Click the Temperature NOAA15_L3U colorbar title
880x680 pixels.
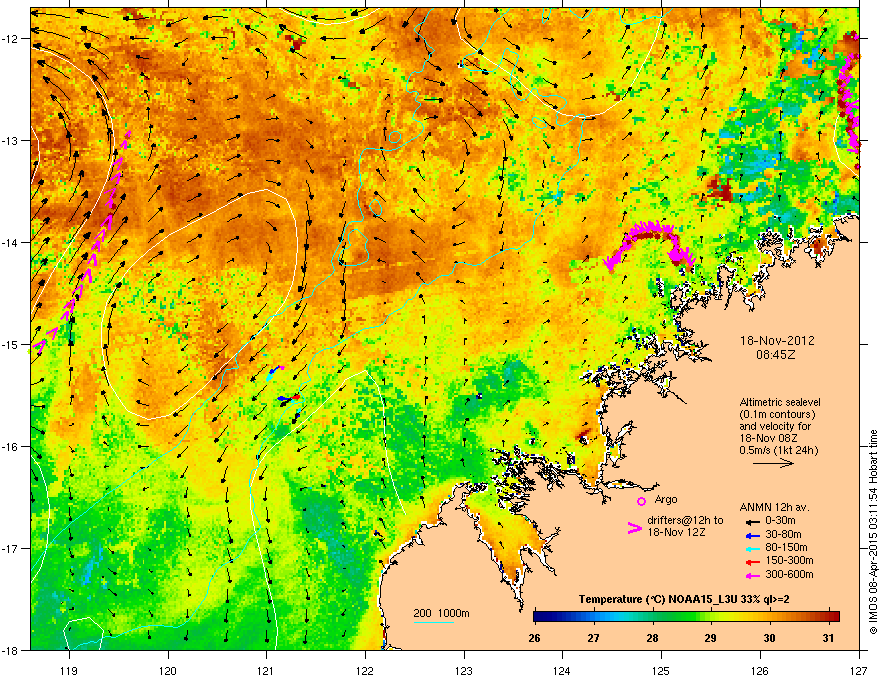[684, 599]
